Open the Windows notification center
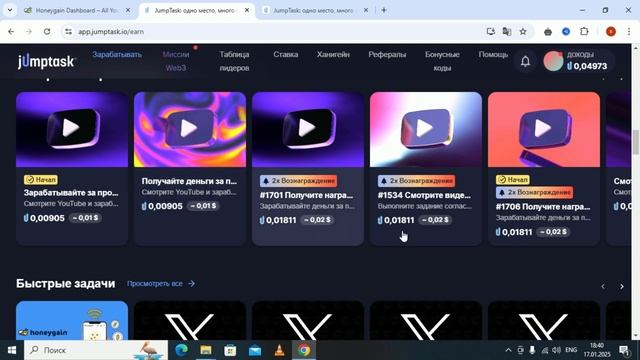This screenshot has height=360, width=640. pos(624,350)
